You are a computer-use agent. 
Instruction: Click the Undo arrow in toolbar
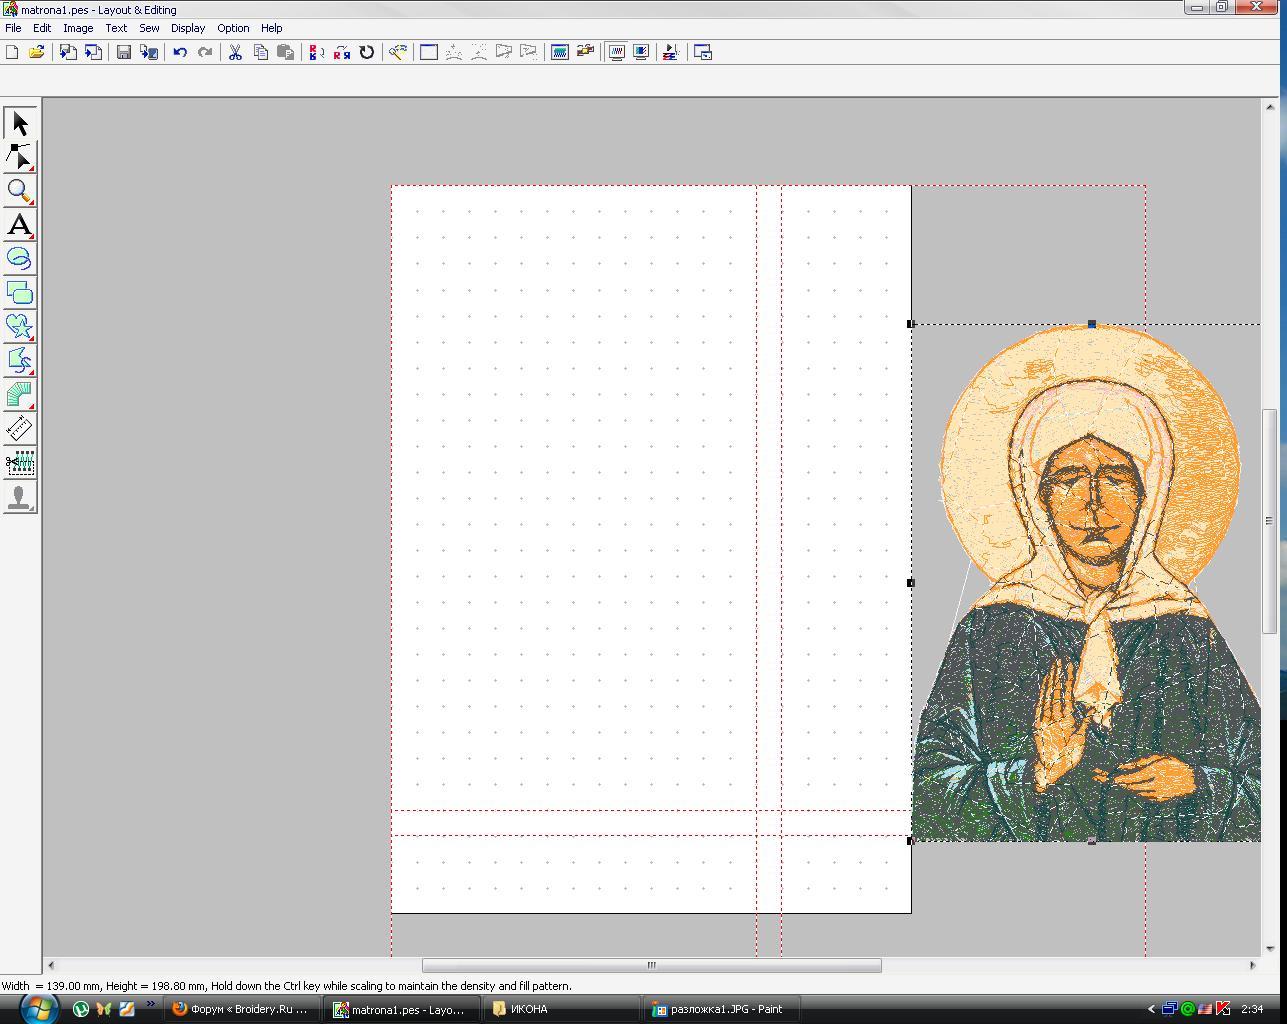[x=180, y=52]
